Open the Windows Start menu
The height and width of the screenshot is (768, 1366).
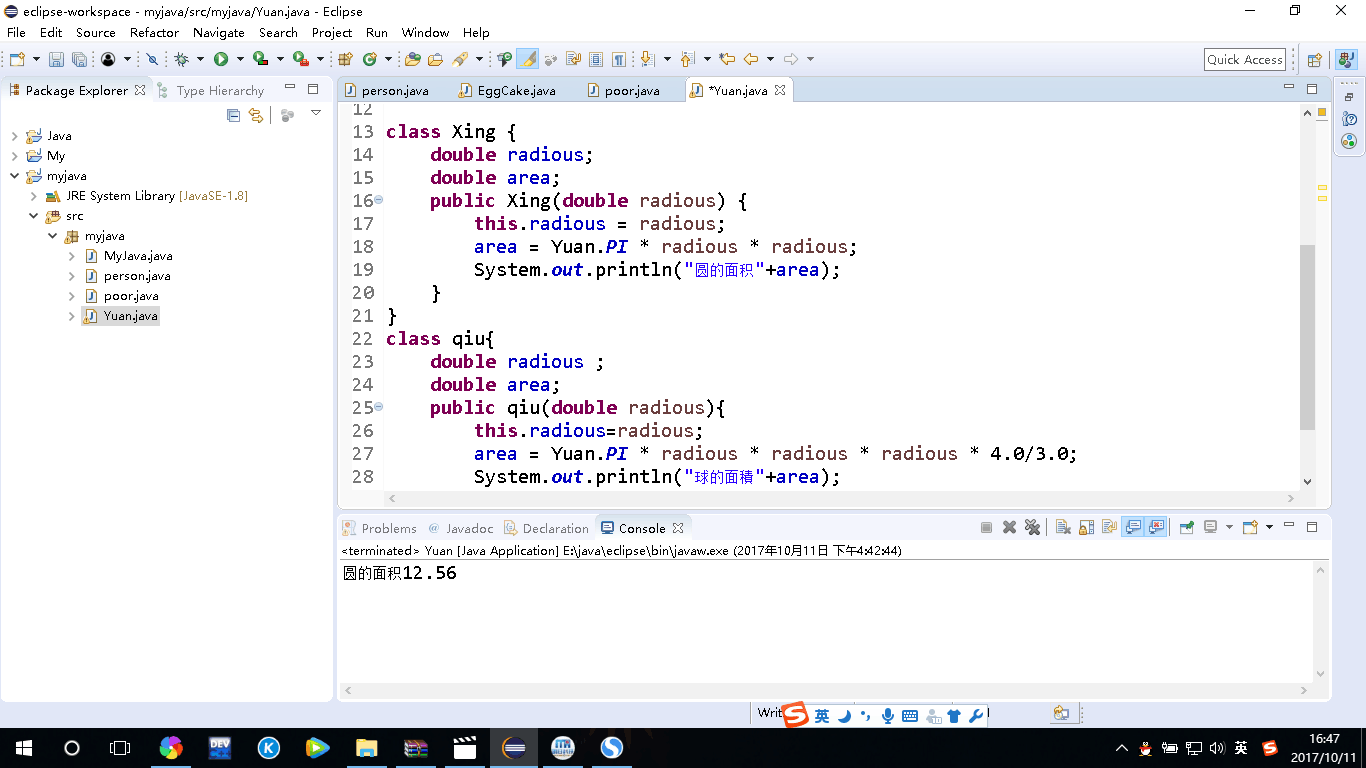(24, 747)
